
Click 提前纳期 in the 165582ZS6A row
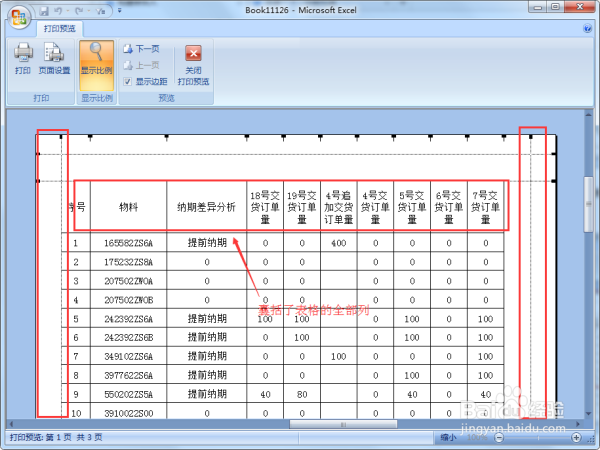(207, 243)
